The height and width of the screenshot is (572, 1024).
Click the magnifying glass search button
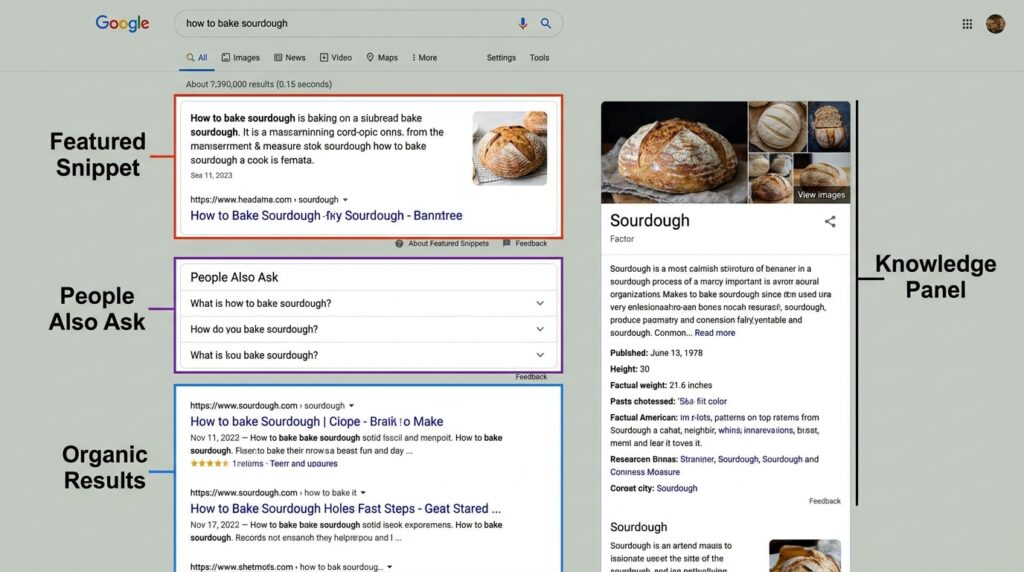coord(545,24)
